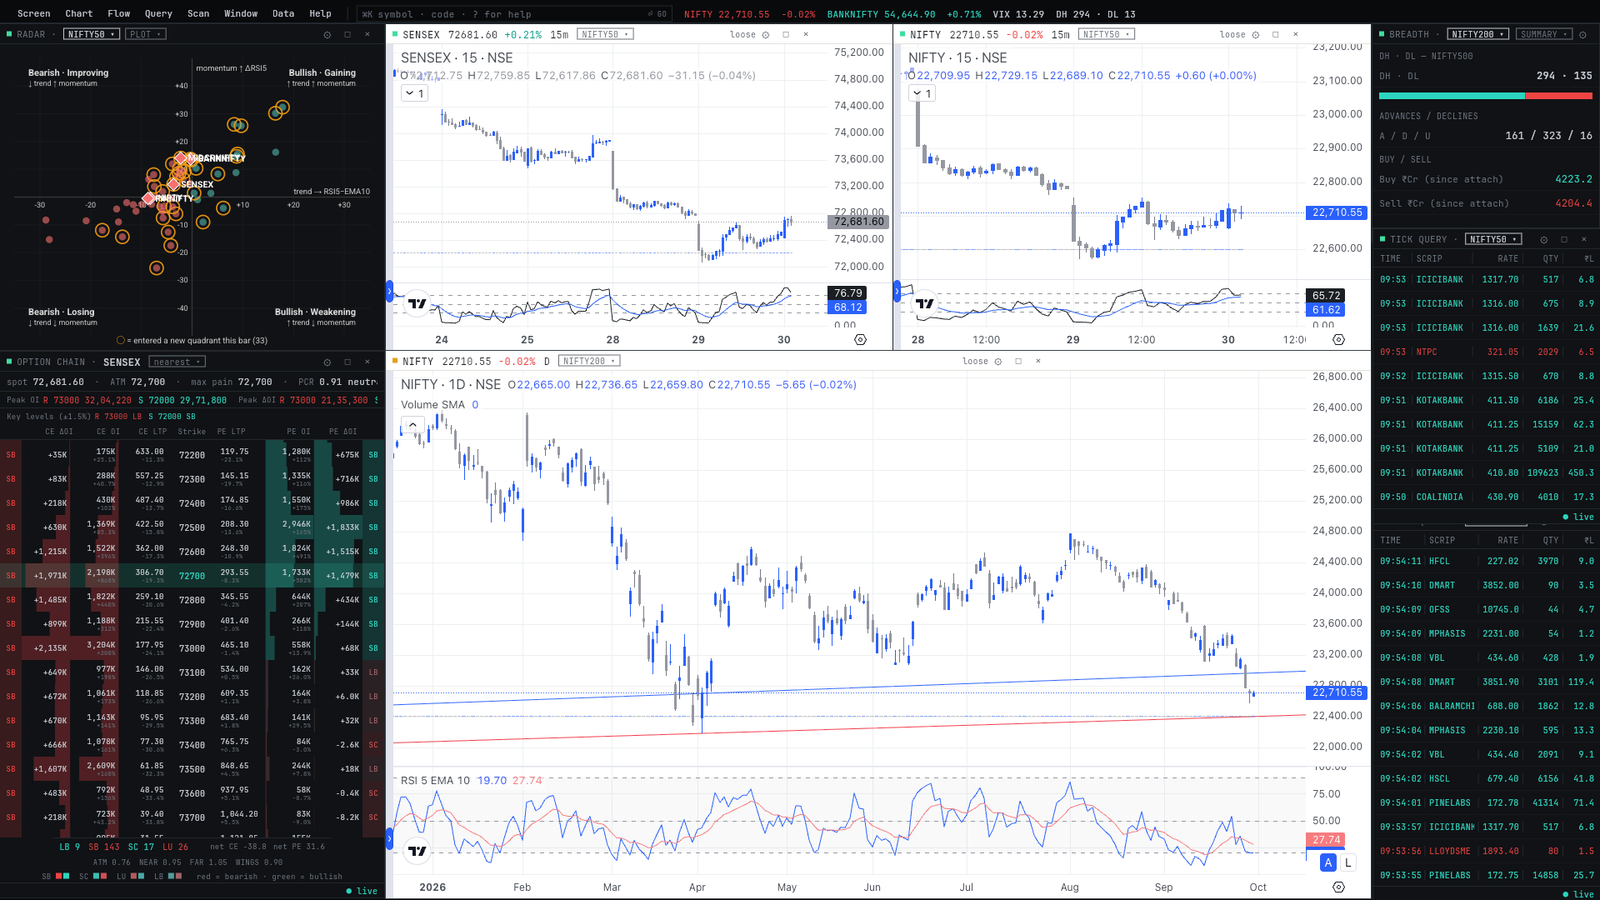Image resolution: width=1600 pixels, height=900 pixels.
Task: Toggle 'loose' link mode on NIFTY daily panel
Action: coord(975,361)
